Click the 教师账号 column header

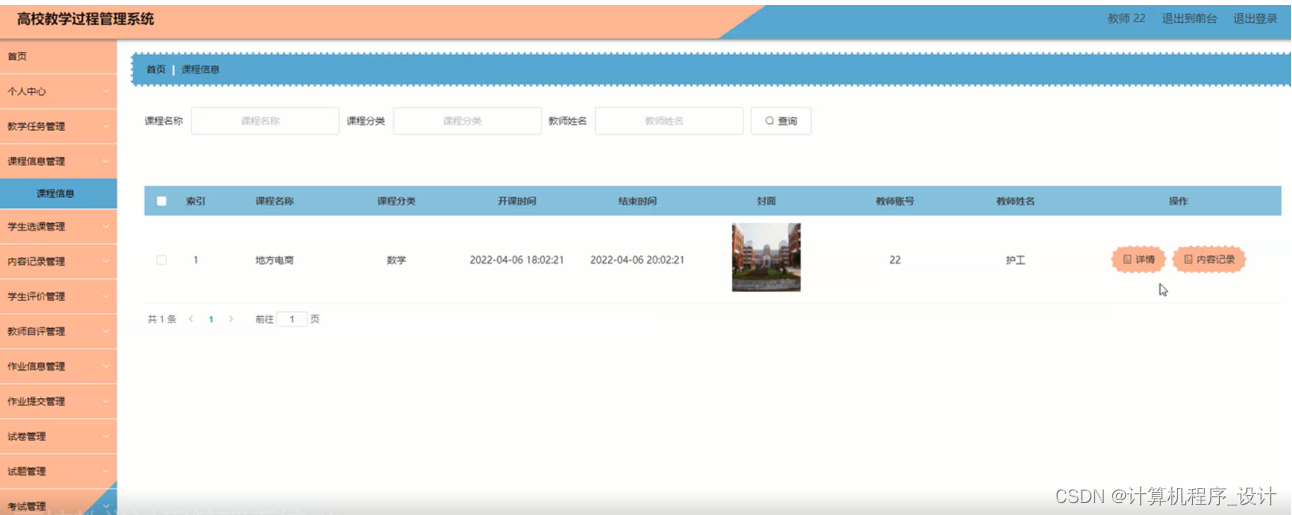(895, 201)
